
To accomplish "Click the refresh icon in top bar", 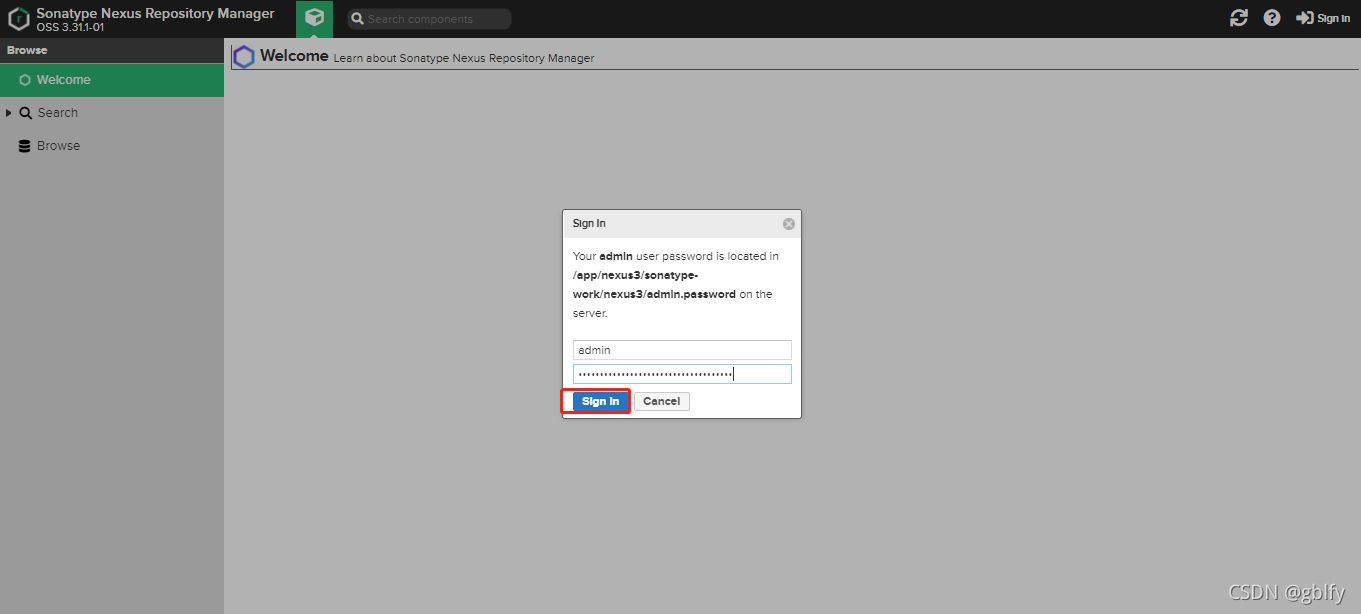I will point(1239,18).
